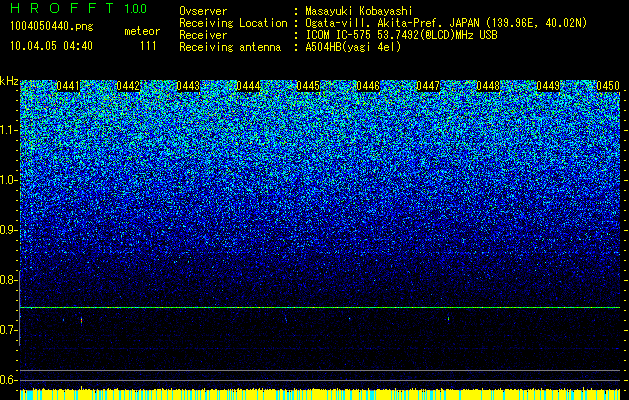Click the 0441 time marker
The width and height of the screenshot is (629, 400).
point(68,86)
